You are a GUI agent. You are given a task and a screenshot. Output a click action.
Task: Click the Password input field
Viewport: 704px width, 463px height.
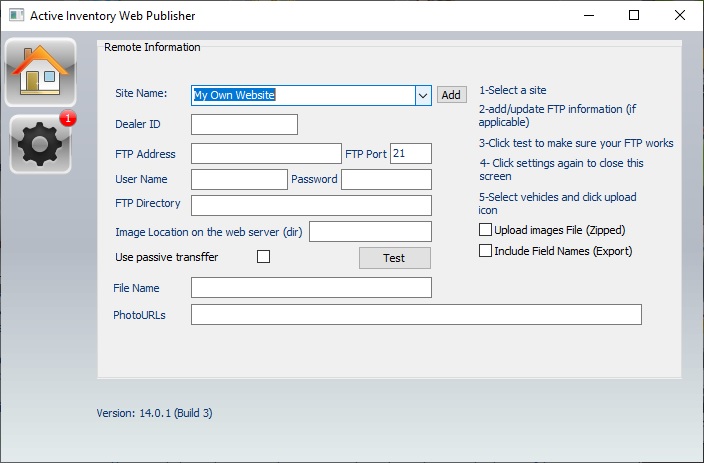pyautogui.click(x=387, y=179)
